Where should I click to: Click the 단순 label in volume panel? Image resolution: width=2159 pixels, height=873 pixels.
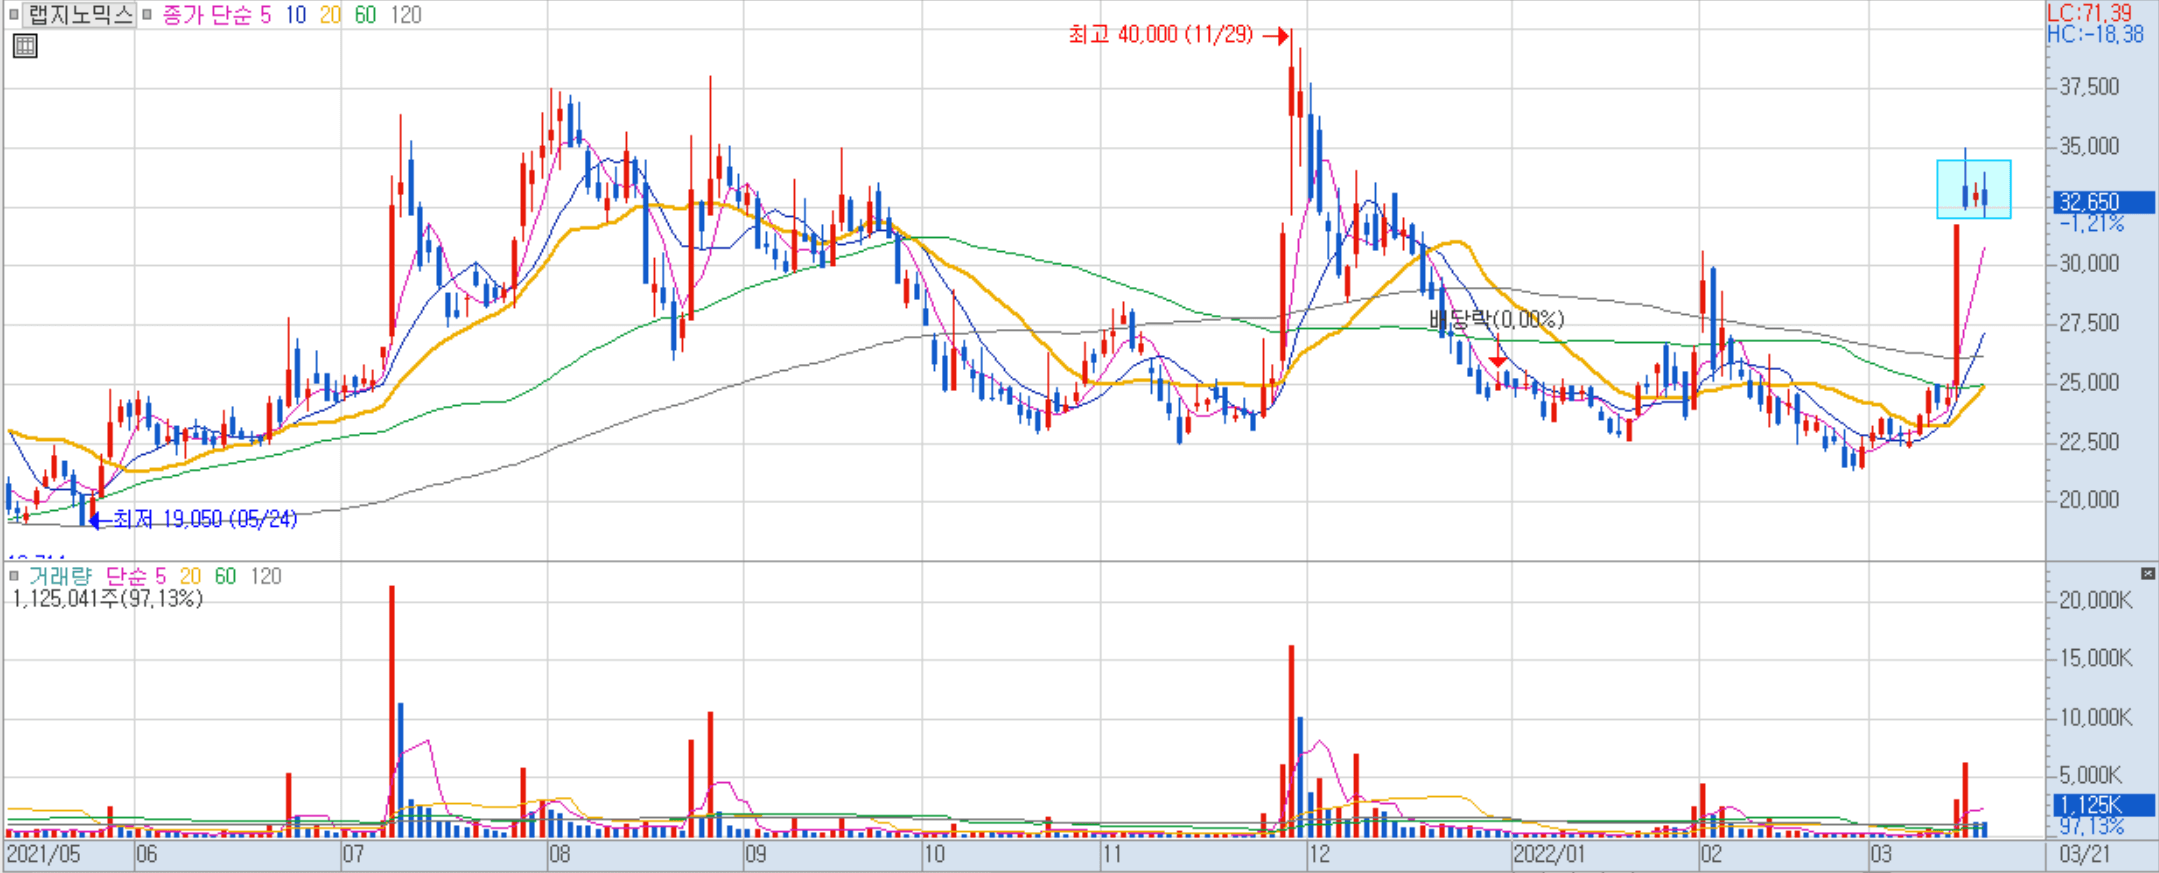pos(126,576)
